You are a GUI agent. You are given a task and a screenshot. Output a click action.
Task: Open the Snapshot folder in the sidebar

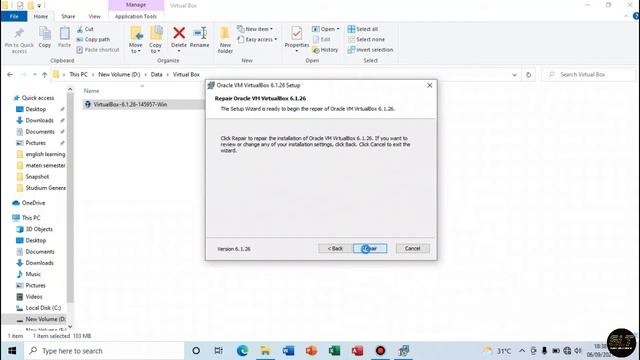[x=37, y=177]
